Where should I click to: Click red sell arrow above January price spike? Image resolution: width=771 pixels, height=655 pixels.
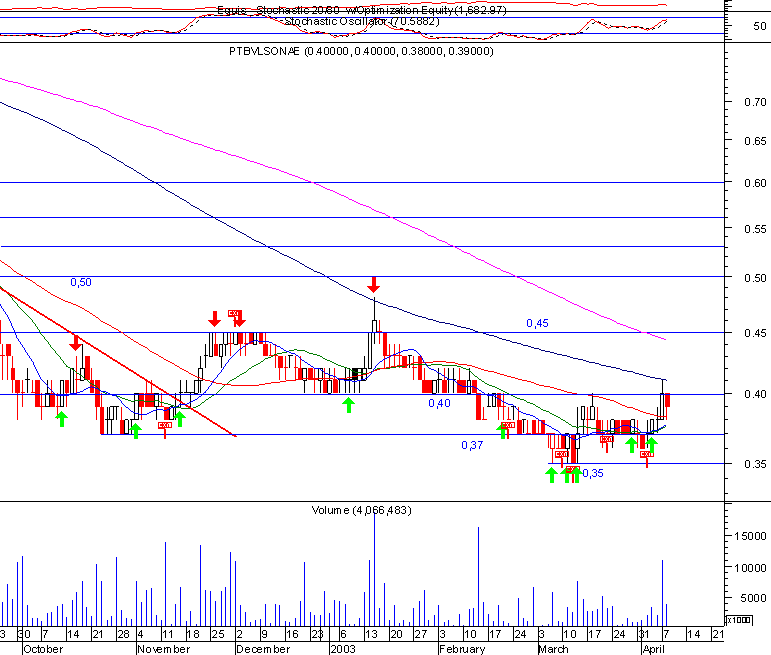(374, 284)
